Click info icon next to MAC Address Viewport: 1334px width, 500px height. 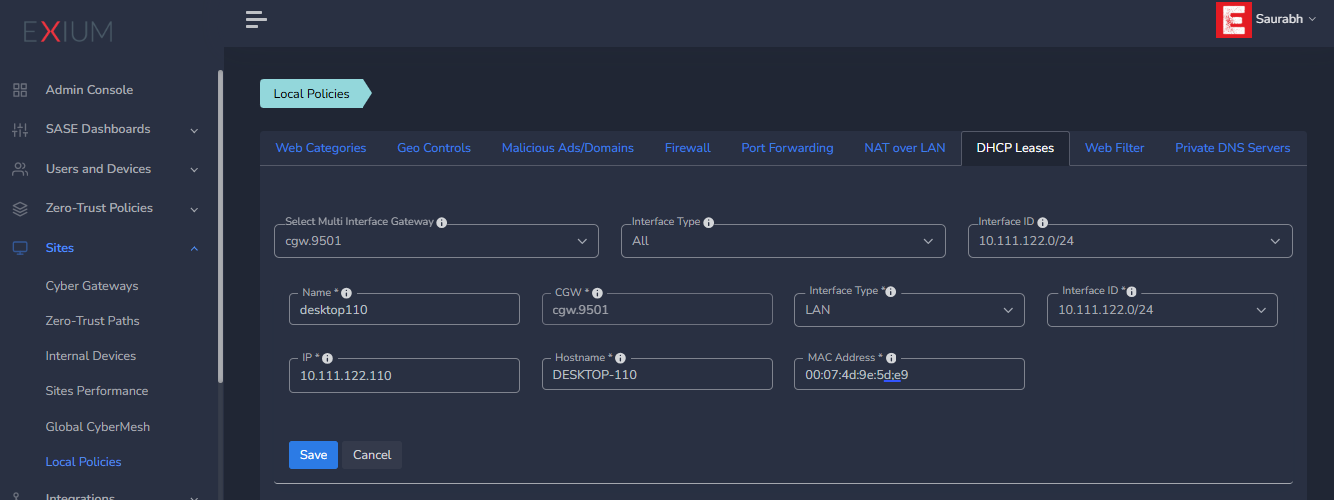[x=891, y=358]
